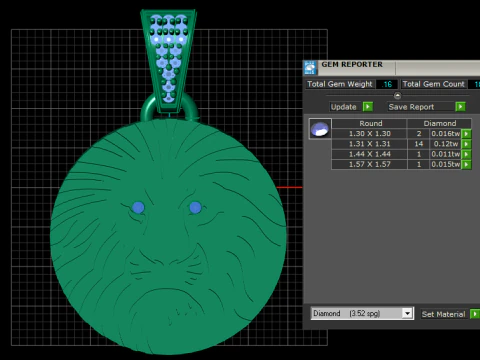Select the 1.30 X 1.30 size cell
The image size is (480, 360).
pos(369,134)
